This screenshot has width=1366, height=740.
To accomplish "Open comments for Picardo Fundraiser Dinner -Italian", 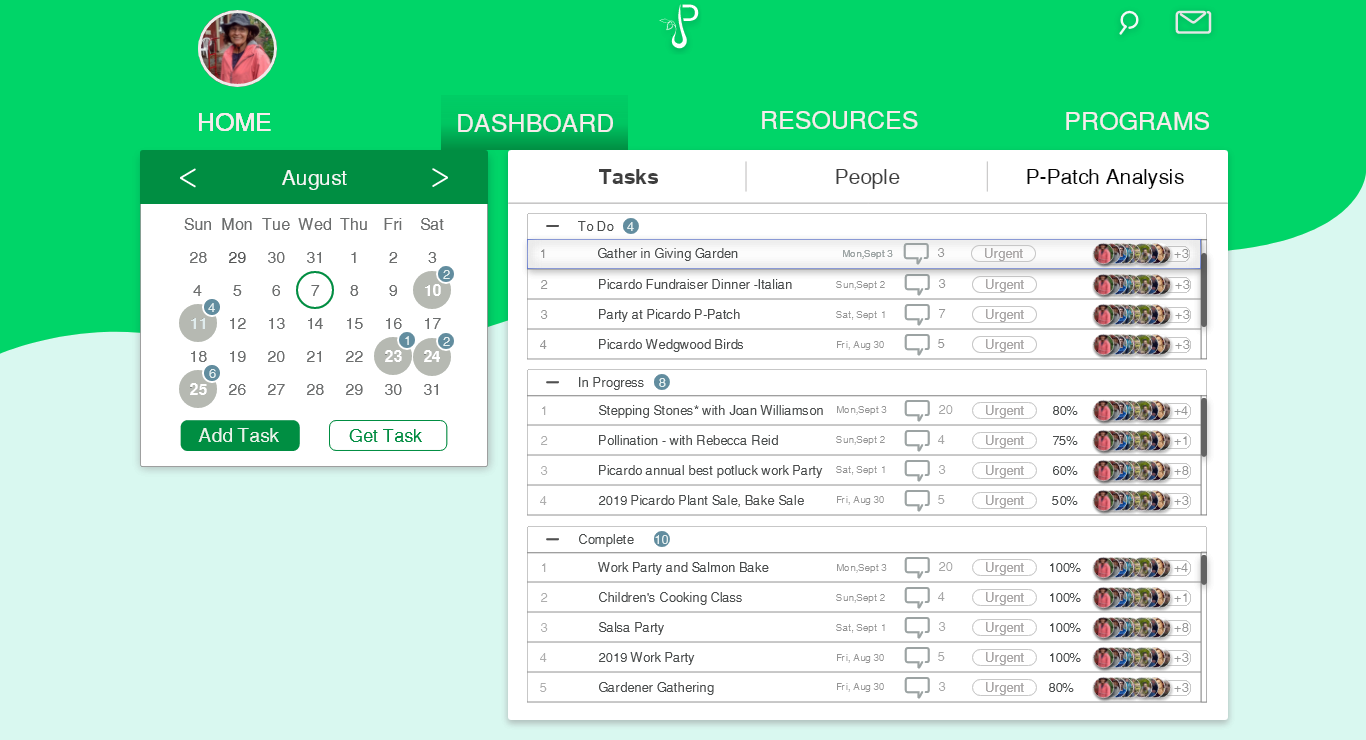I will [x=917, y=285].
